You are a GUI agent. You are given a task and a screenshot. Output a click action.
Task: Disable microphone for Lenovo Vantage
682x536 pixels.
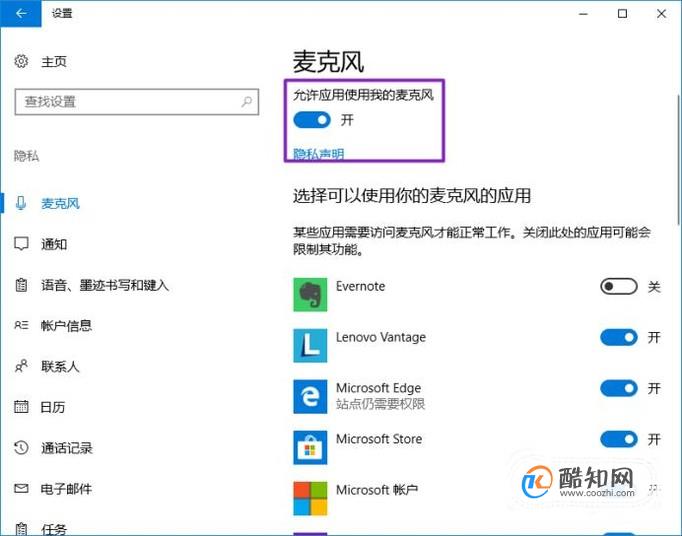pos(618,337)
